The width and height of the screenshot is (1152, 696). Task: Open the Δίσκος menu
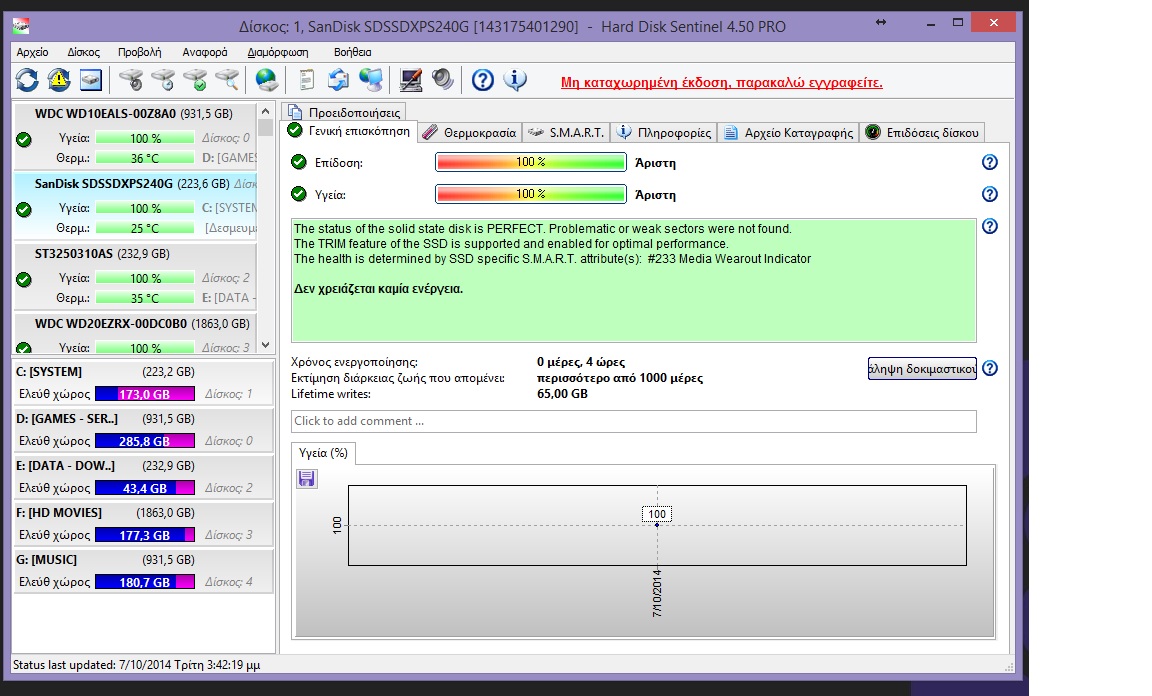pyautogui.click(x=83, y=52)
